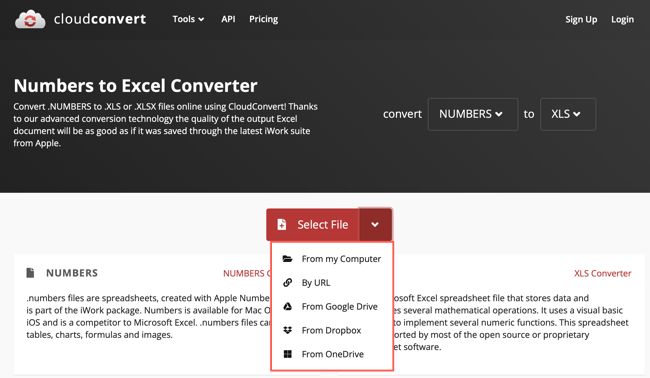This screenshot has height=378, width=650.
Task: Click the document icon beside NUMBERS heading
Action: 30,273
